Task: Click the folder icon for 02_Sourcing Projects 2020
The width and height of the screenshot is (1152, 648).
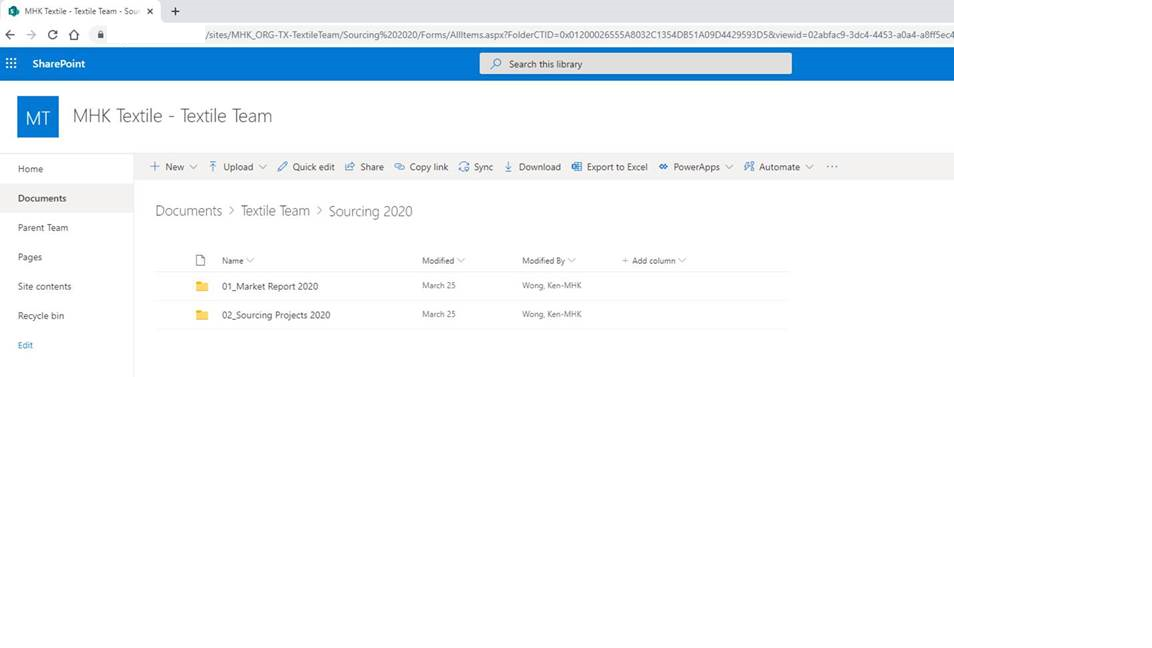Action: coord(203,314)
